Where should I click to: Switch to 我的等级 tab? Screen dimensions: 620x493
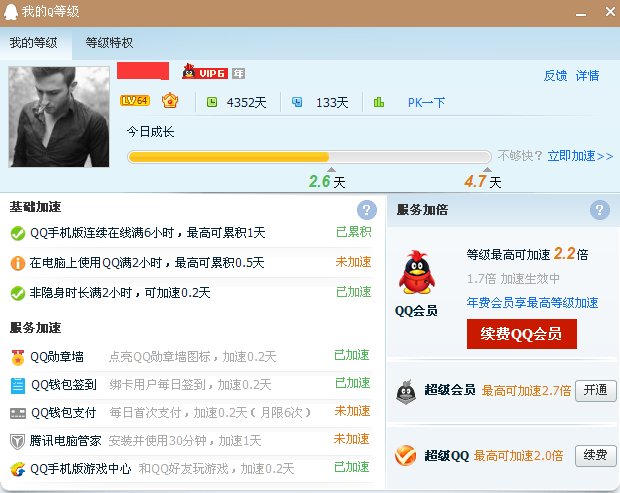(x=34, y=43)
